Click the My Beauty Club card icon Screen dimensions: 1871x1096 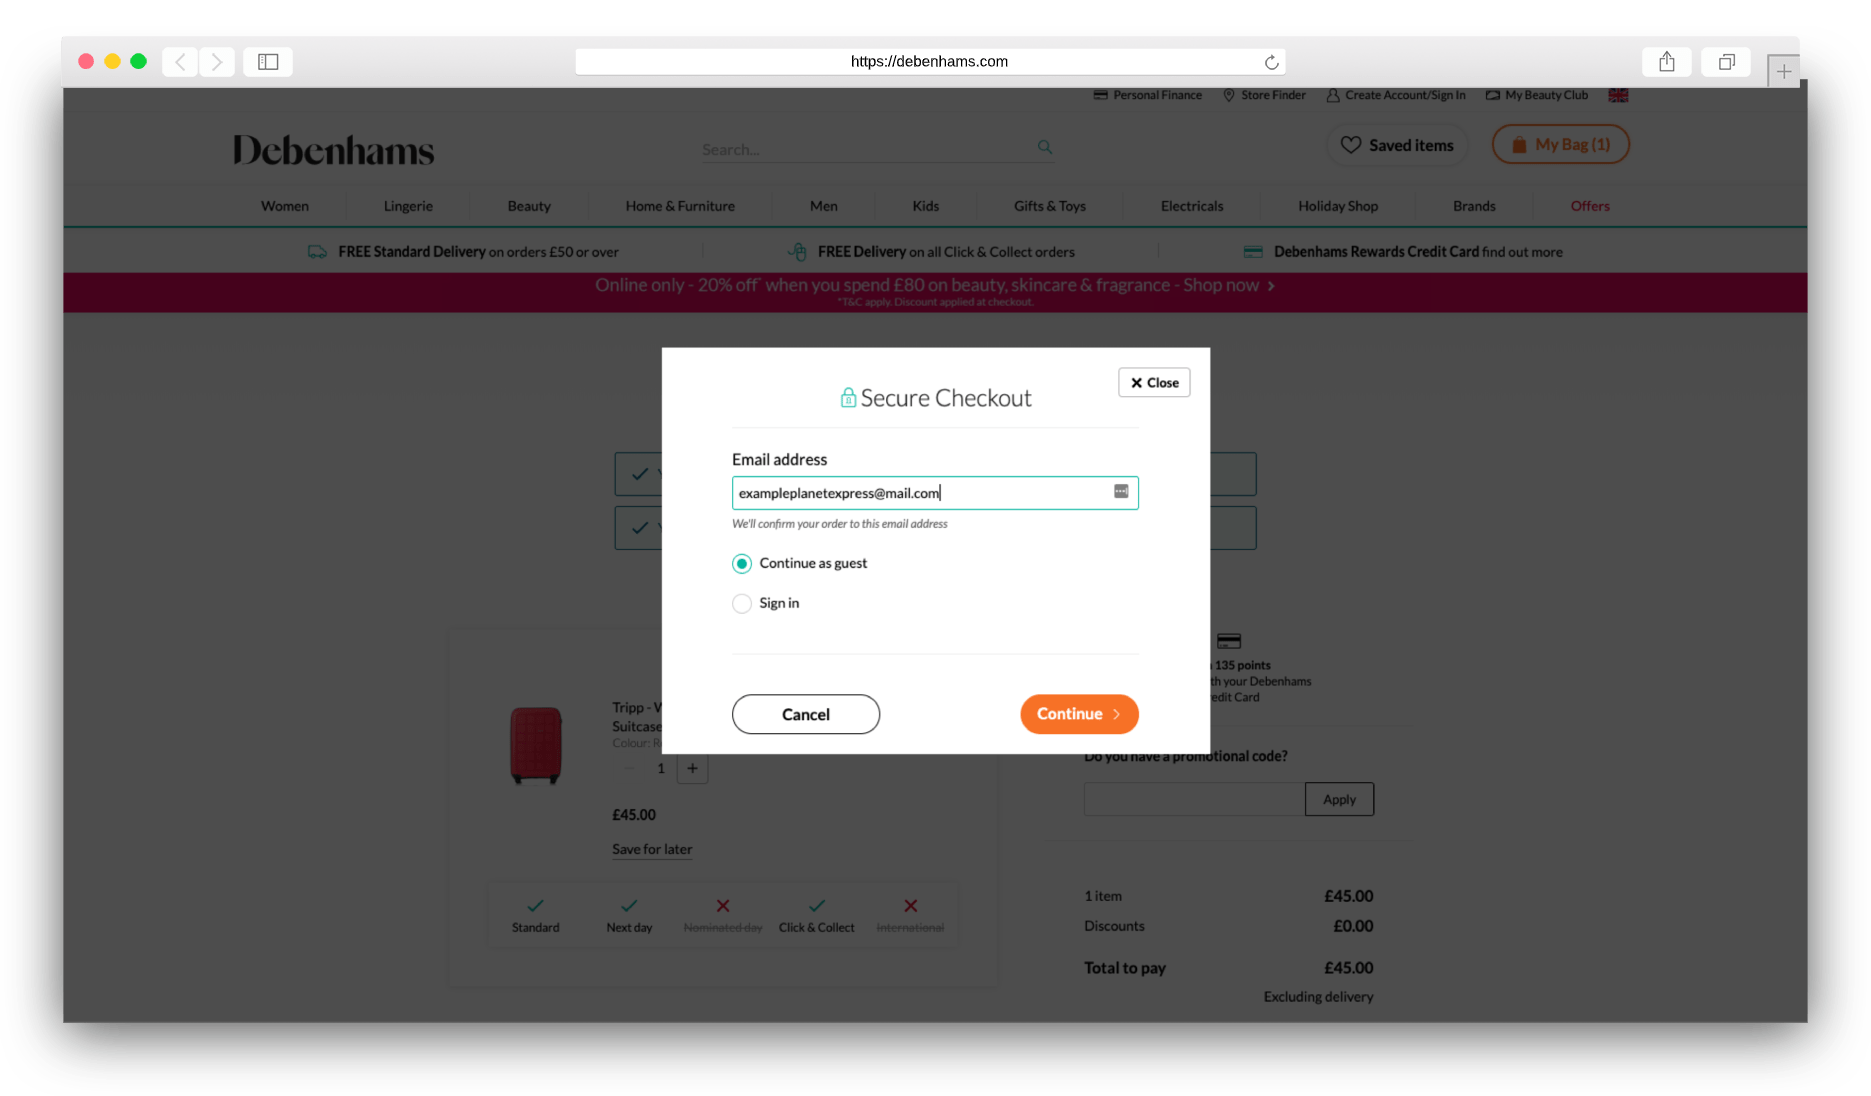1492,95
